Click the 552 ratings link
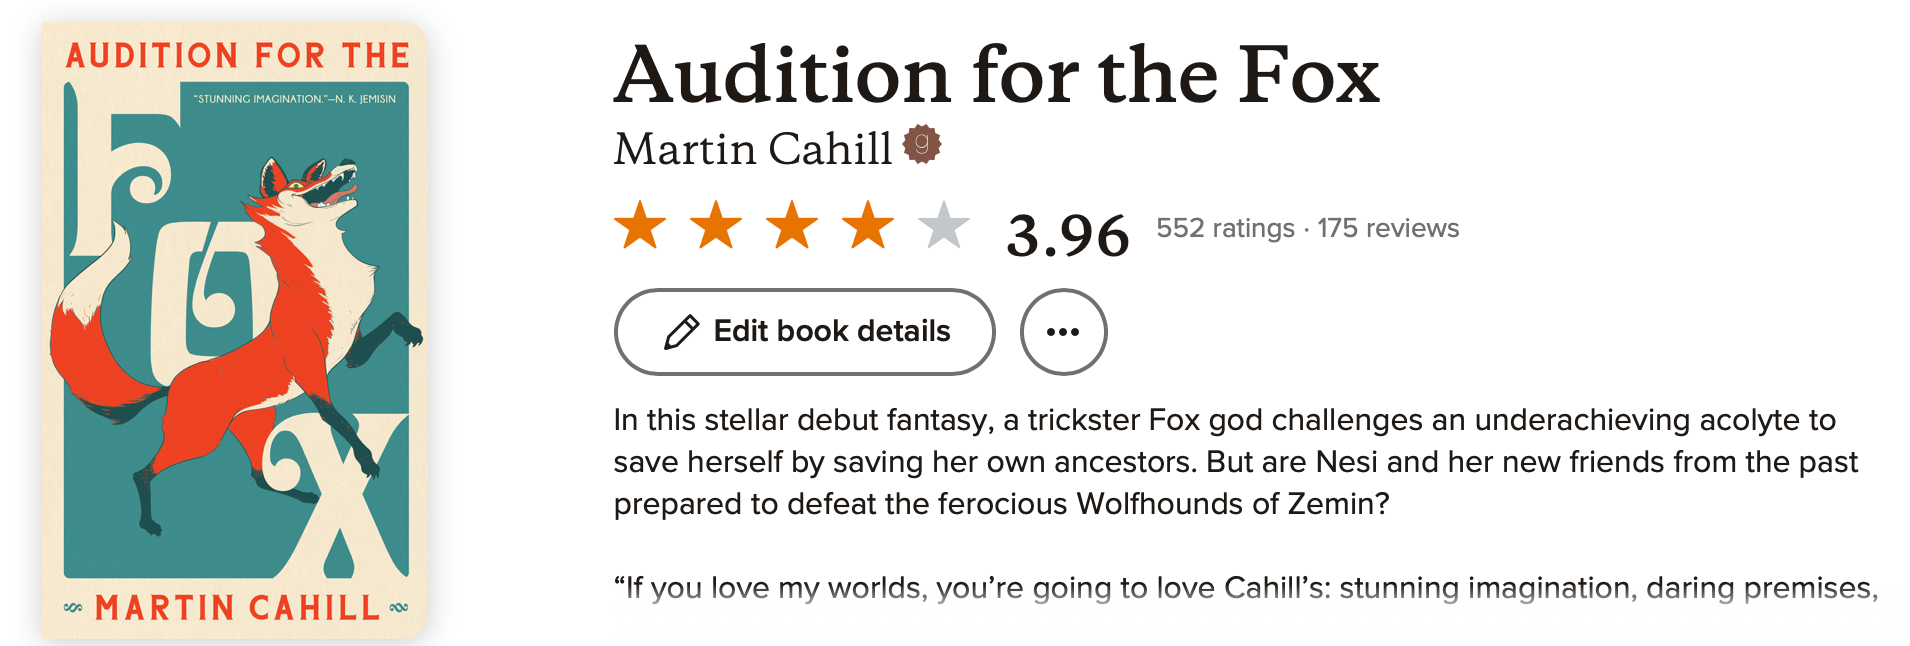Screen dimensions: 1910x646 pyautogui.click(x=1225, y=228)
